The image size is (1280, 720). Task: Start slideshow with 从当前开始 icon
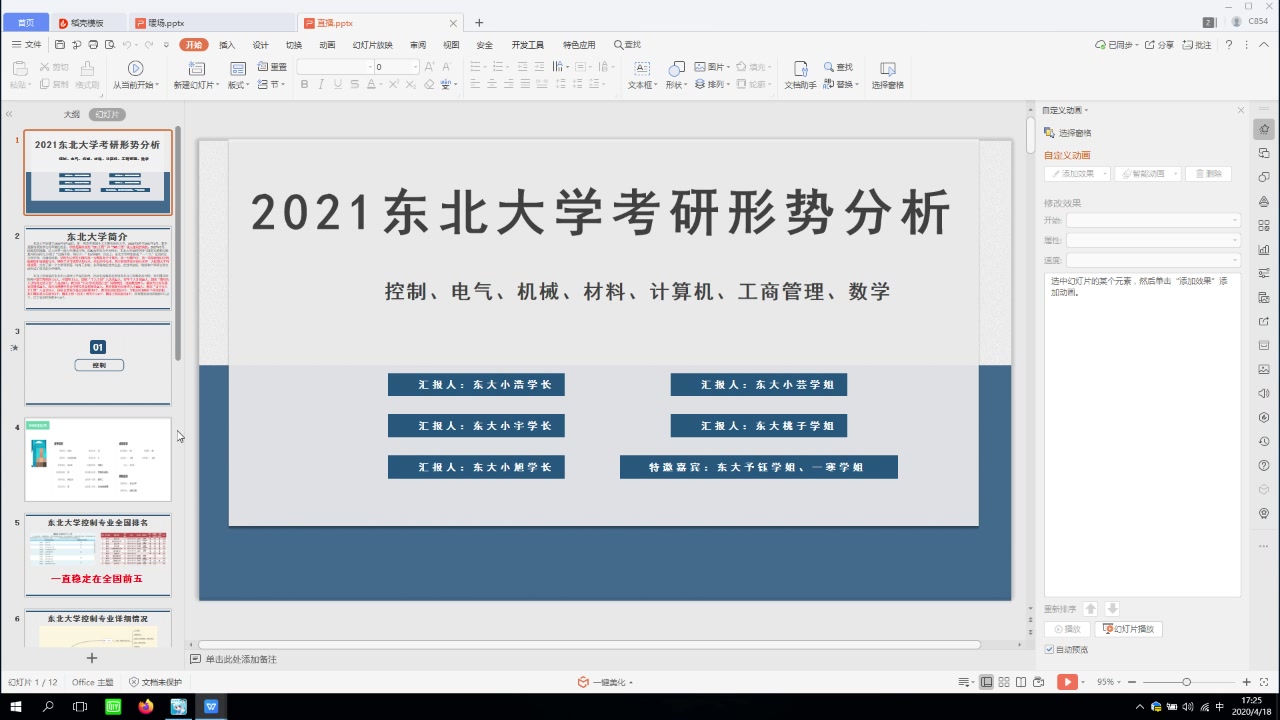pyautogui.click(x=135, y=68)
